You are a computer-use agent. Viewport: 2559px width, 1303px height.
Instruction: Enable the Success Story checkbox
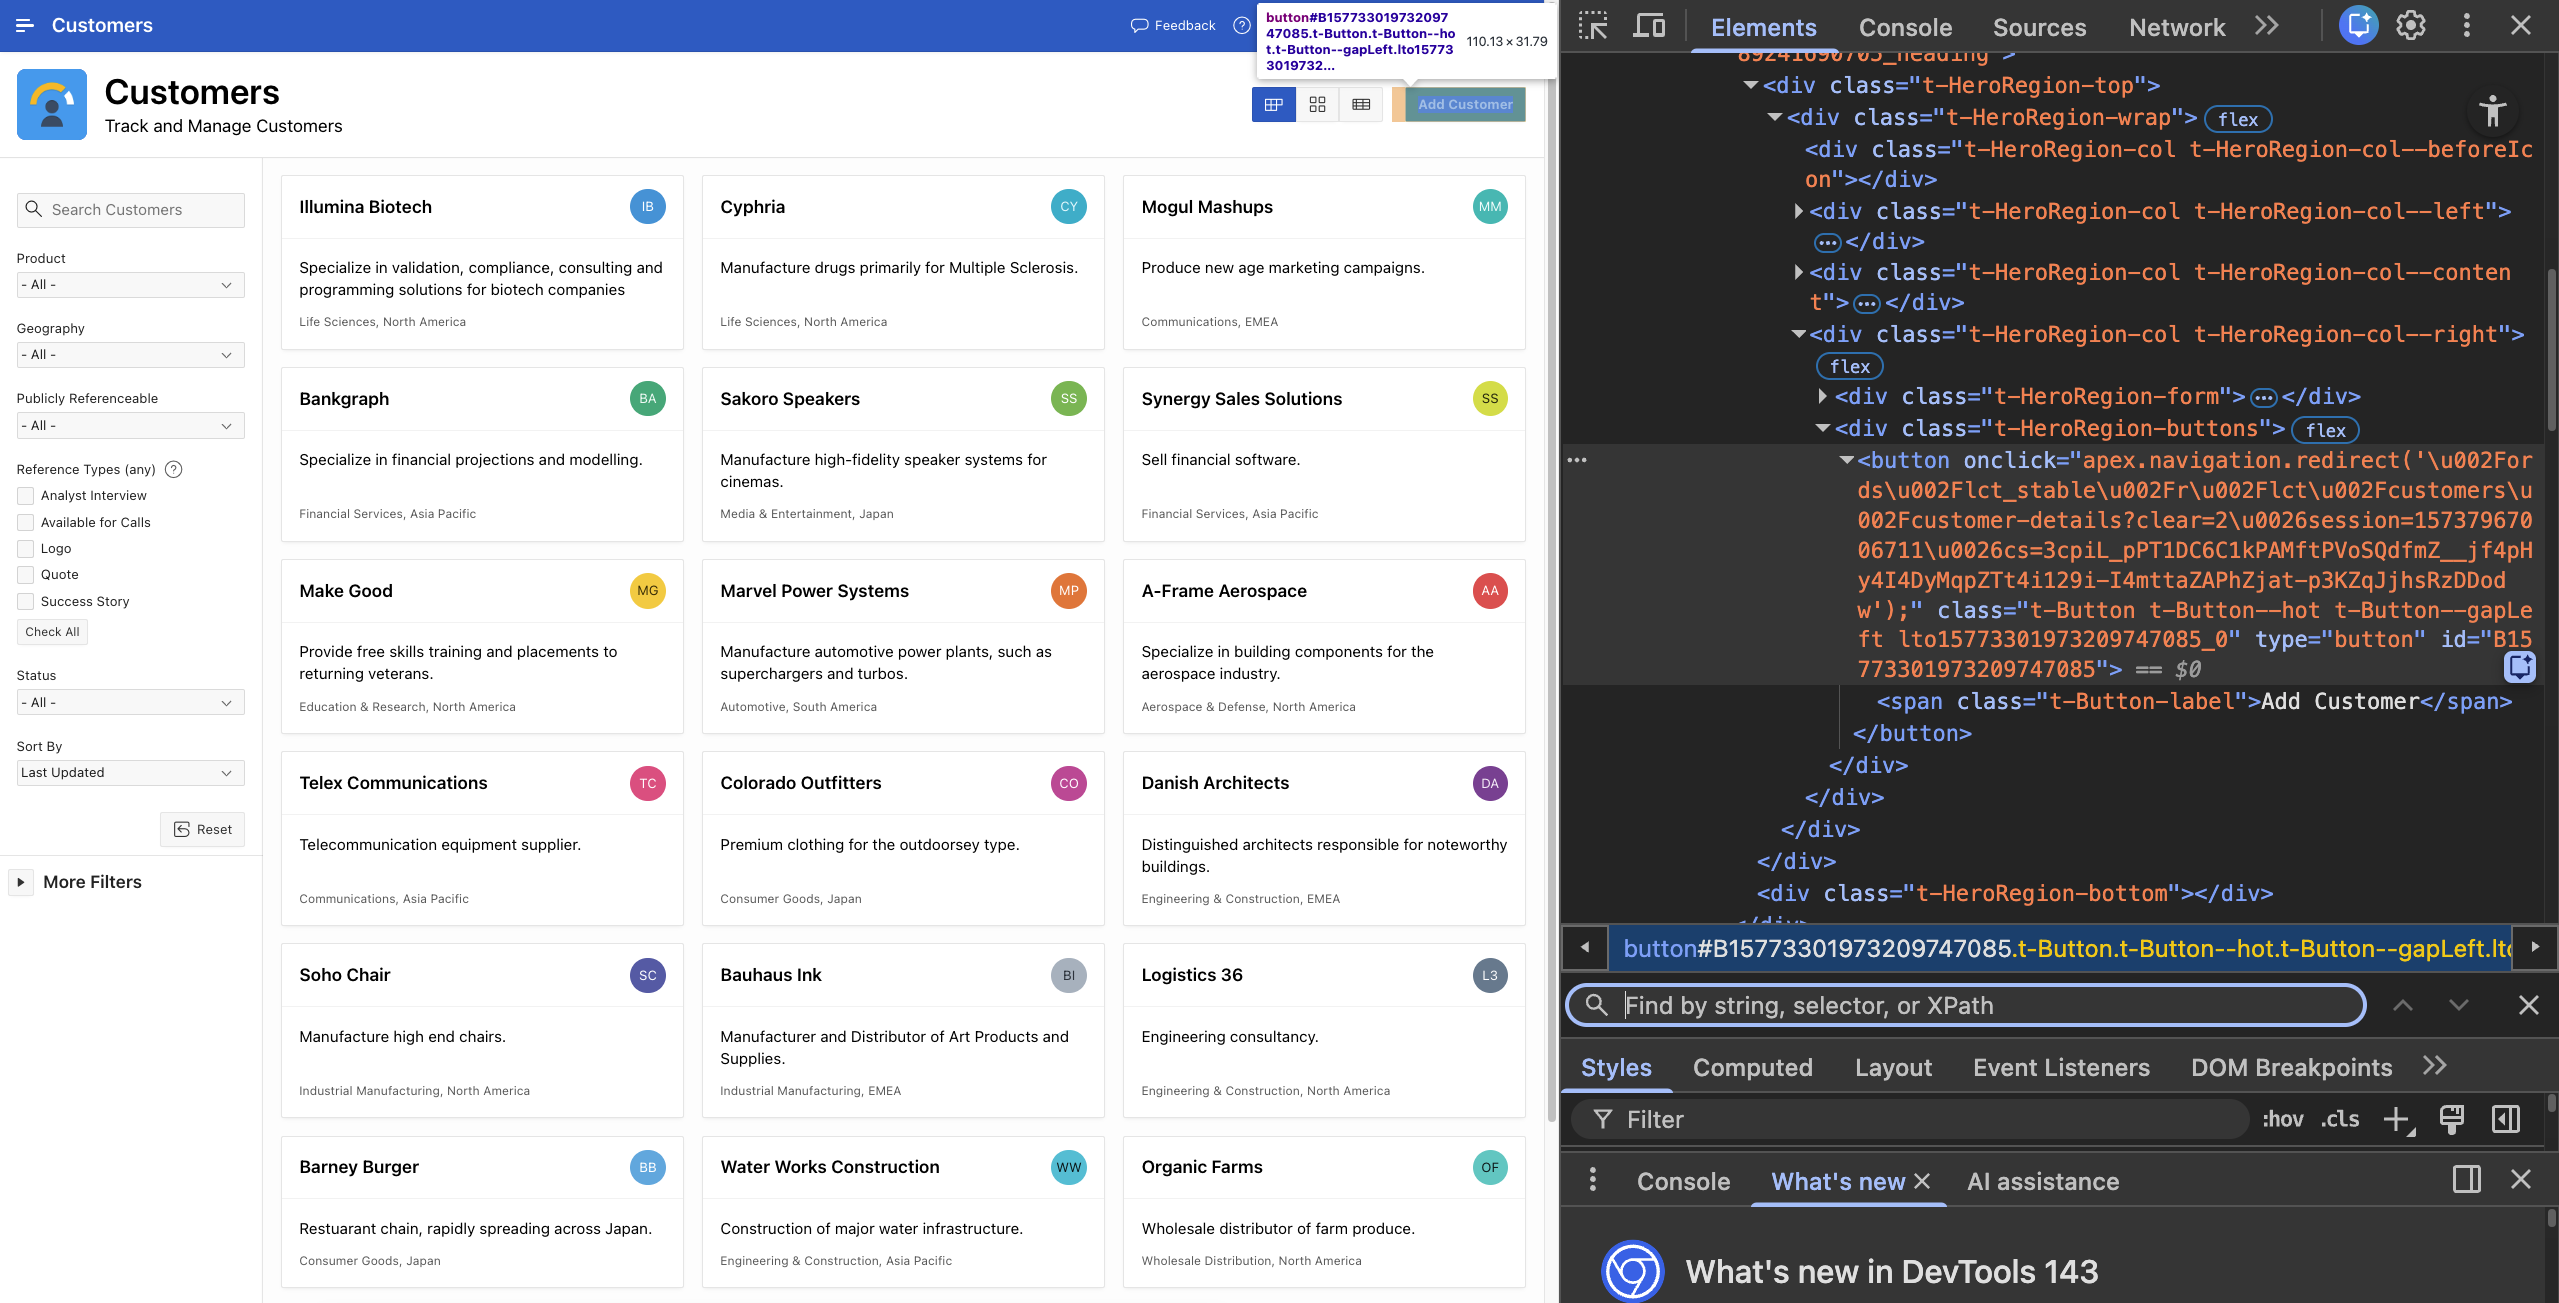point(24,601)
